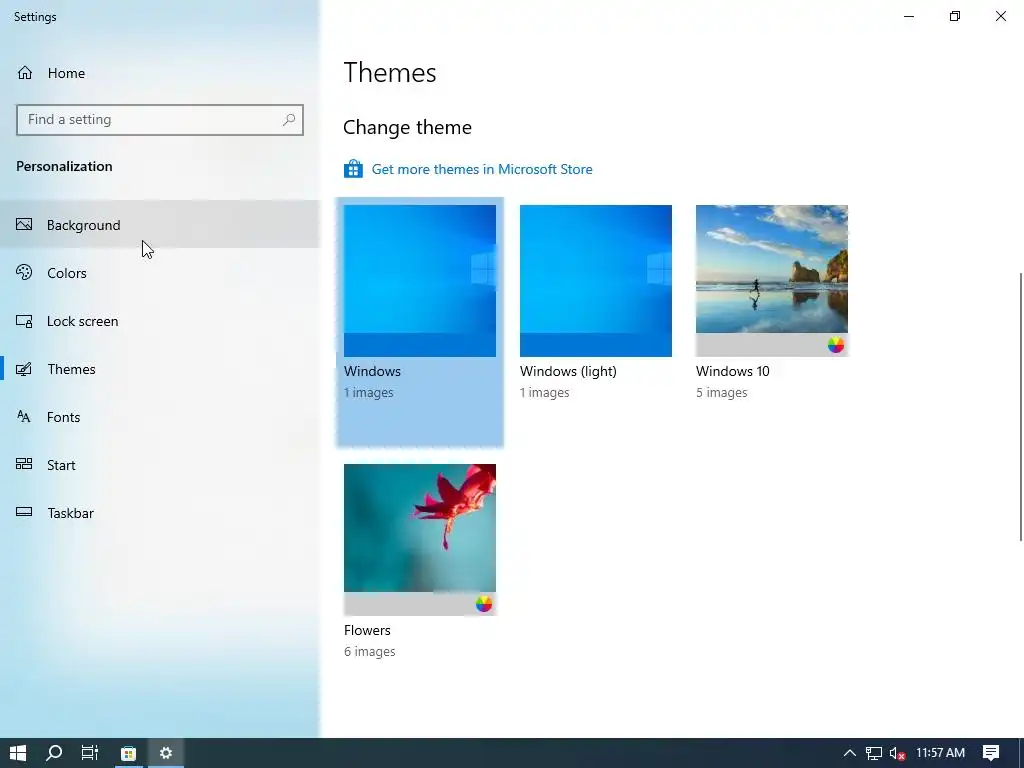Open the Action Center notifications icon

coord(991,753)
